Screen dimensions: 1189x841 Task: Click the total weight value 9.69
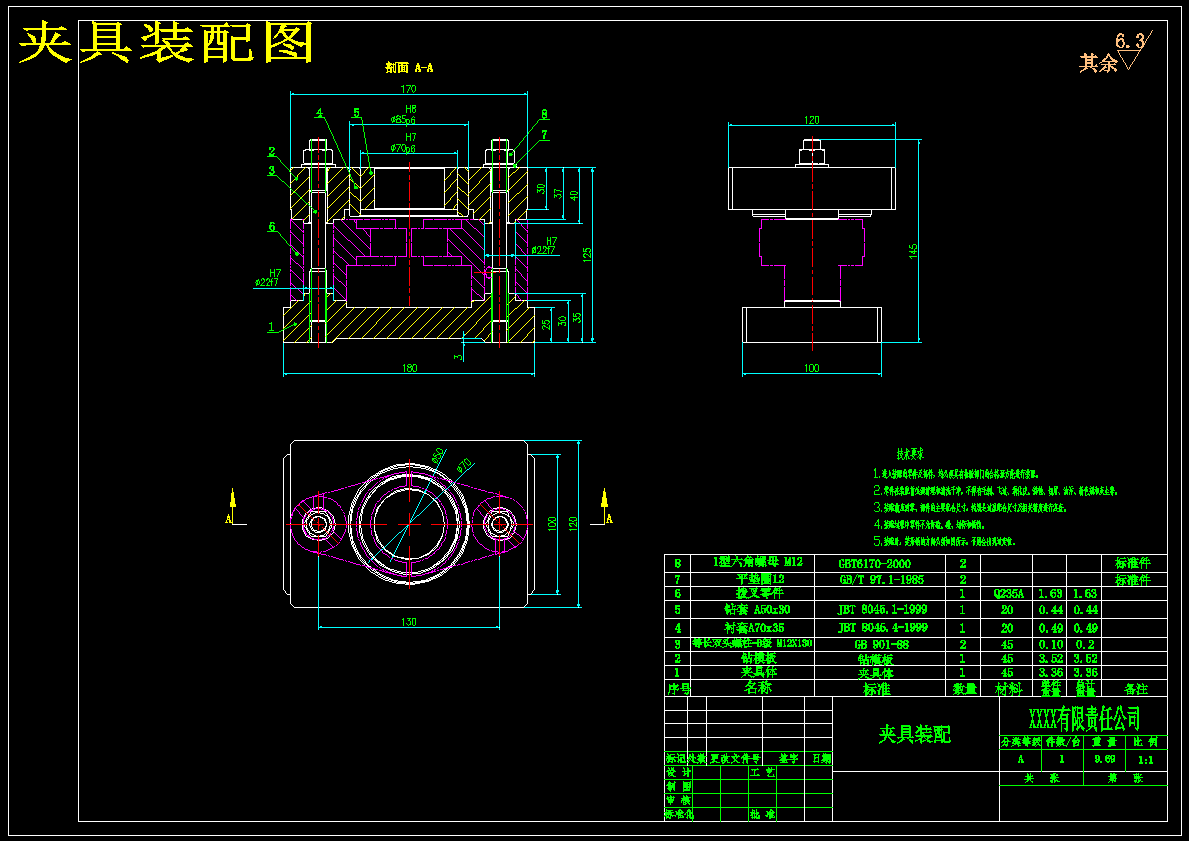pos(1104,759)
